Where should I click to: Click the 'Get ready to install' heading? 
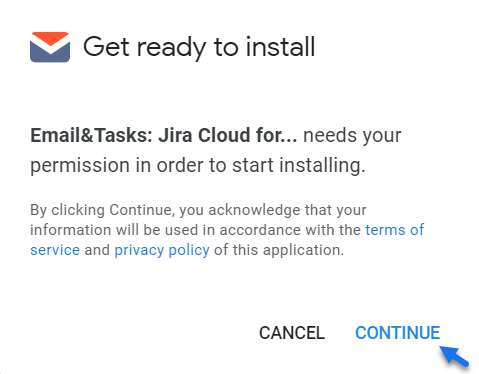199,47
